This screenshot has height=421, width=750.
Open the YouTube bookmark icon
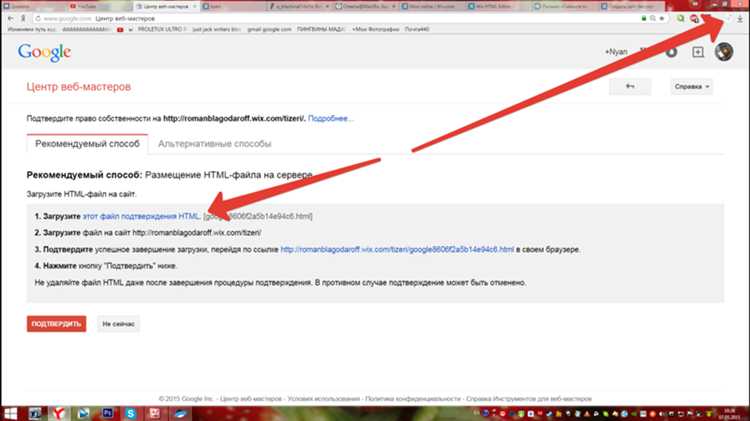coord(120,29)
